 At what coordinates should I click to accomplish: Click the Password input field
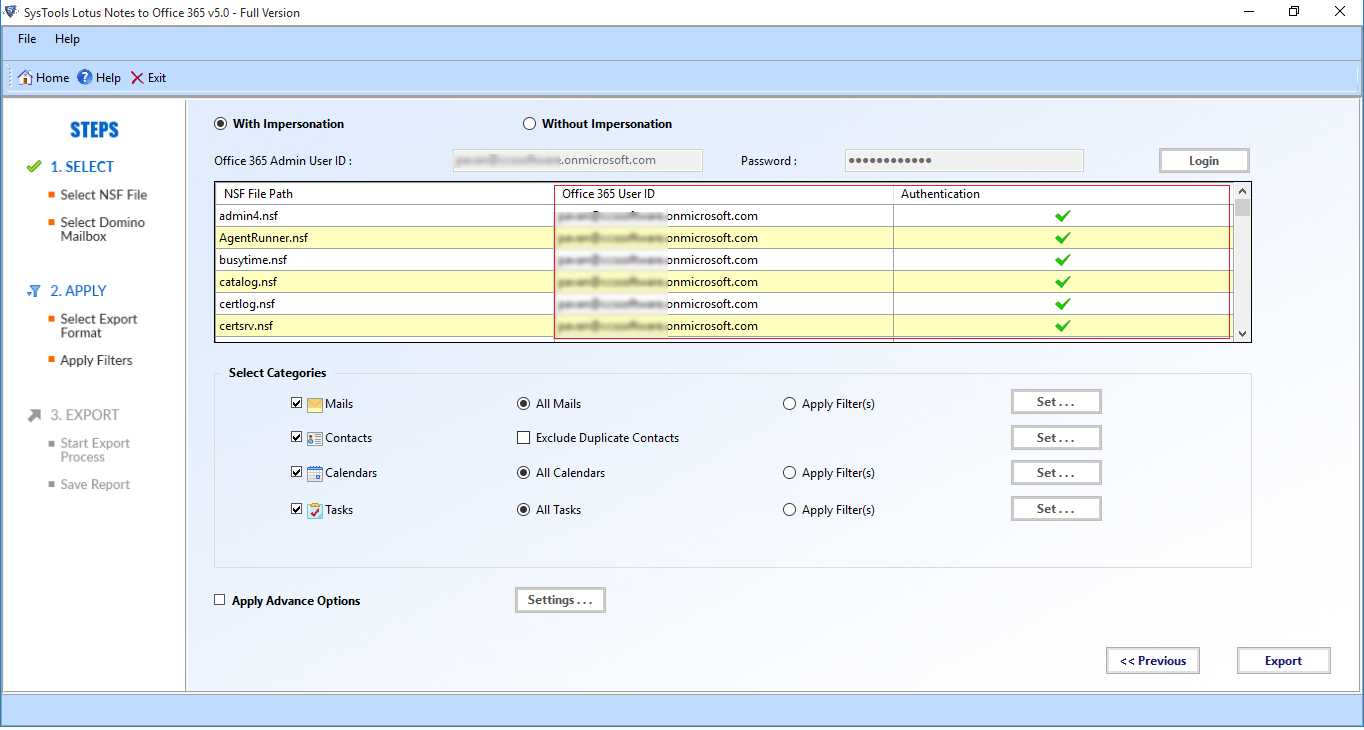tap(963, 161)
